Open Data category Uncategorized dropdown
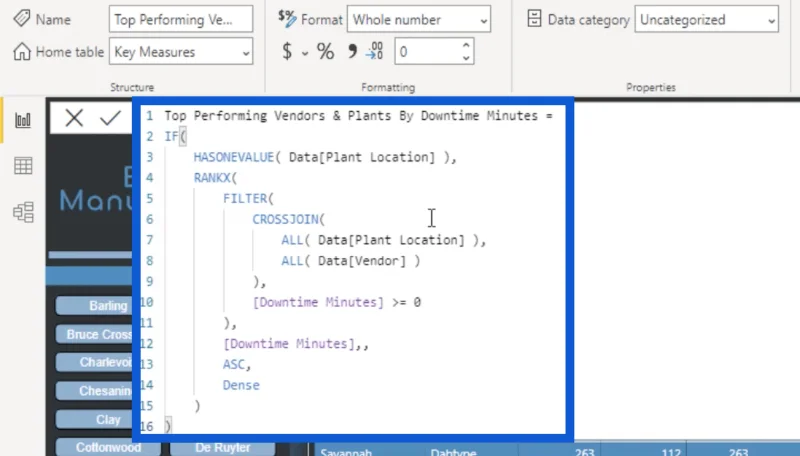This screenshot has width=800, height=456. [x=707, y=19]
